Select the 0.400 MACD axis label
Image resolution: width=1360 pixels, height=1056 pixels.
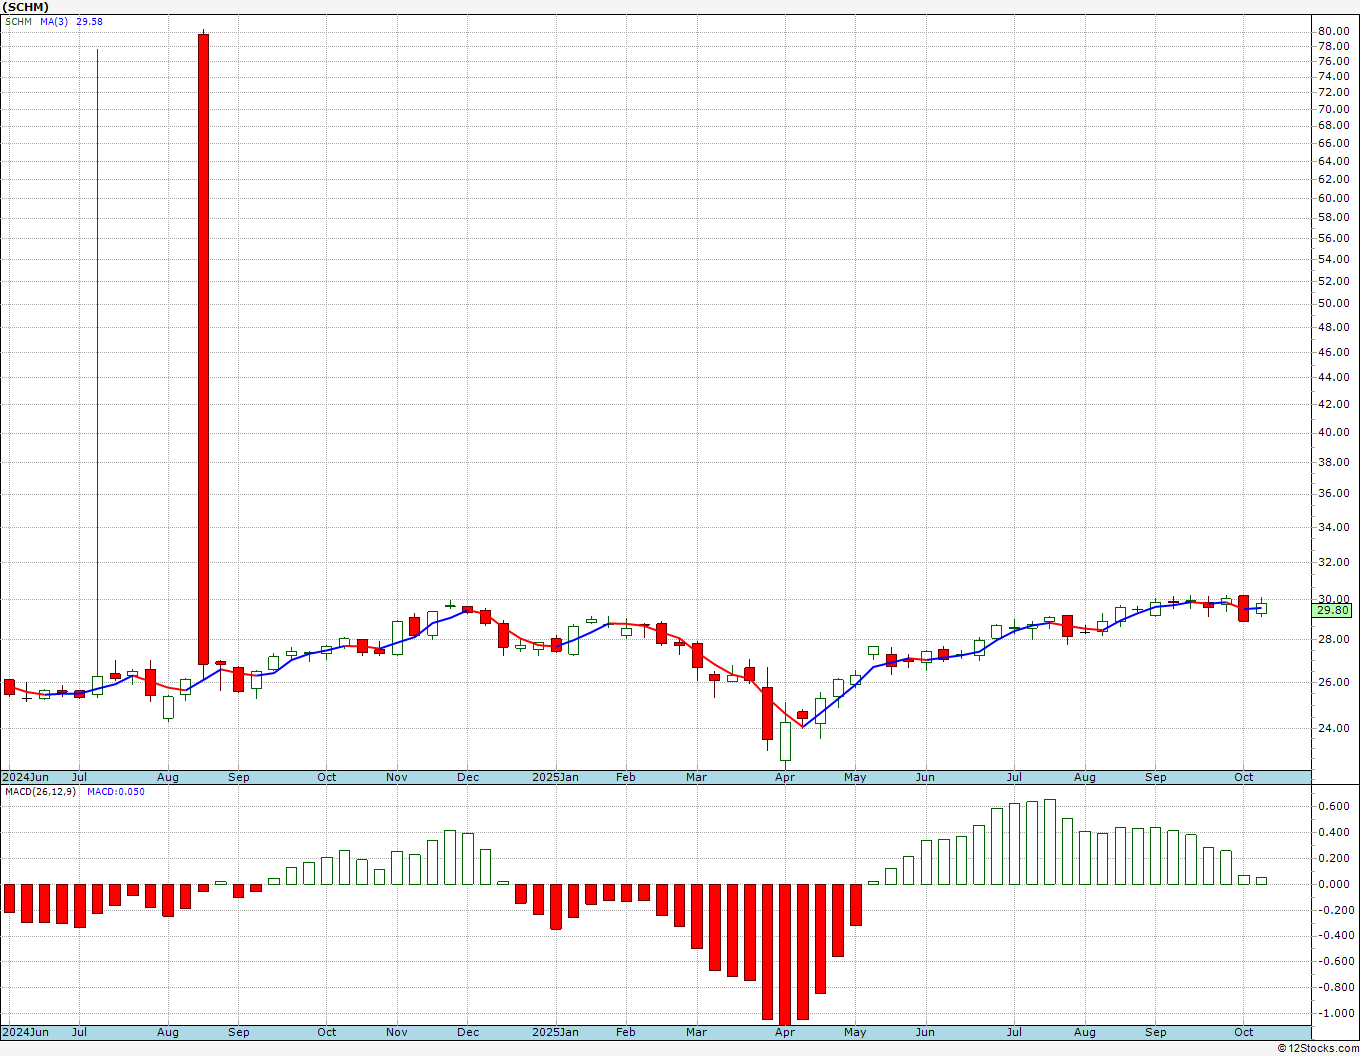point(1334,832)
